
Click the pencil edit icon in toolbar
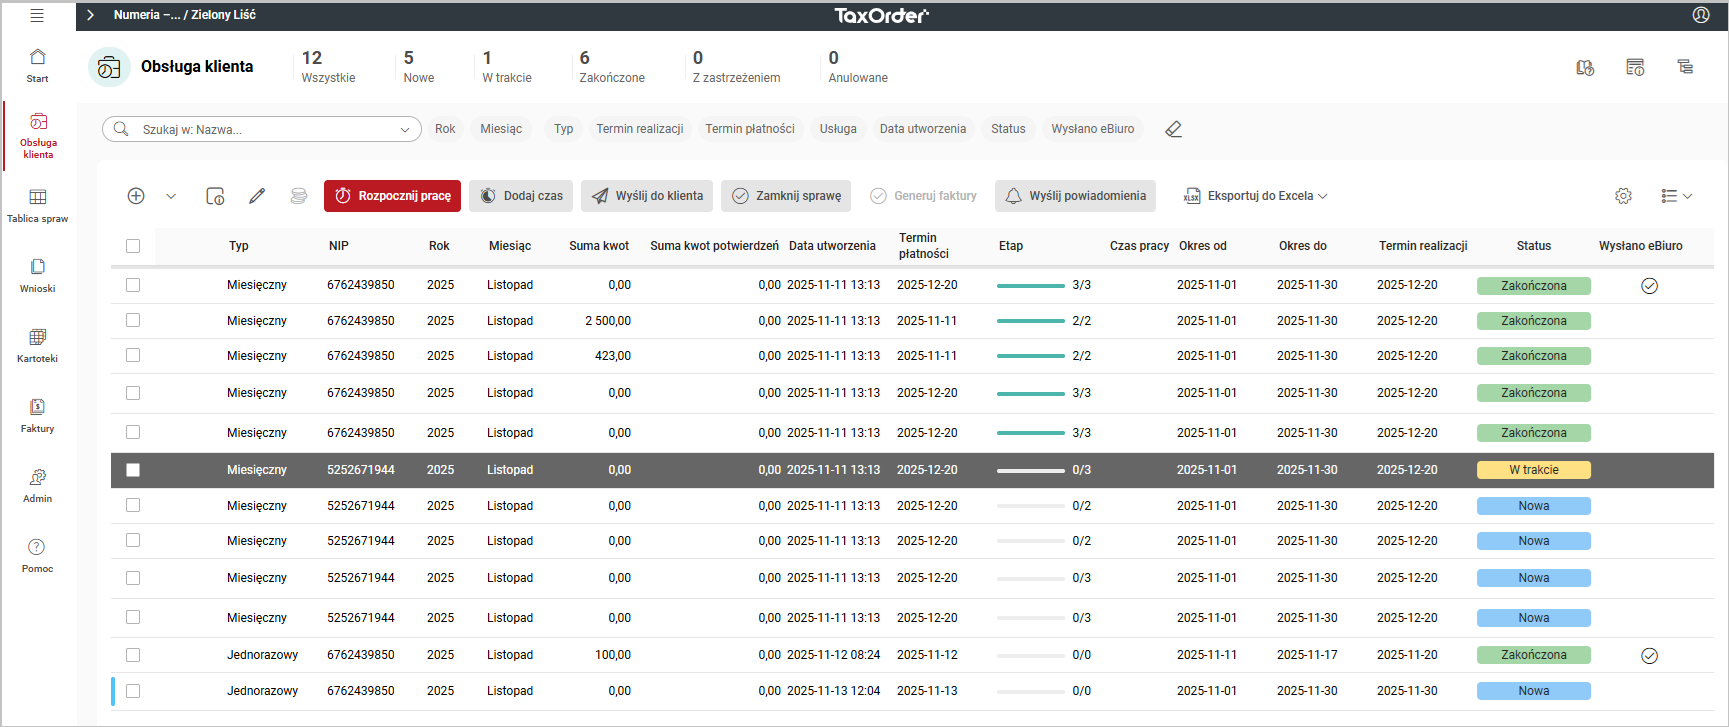(257, 196)
